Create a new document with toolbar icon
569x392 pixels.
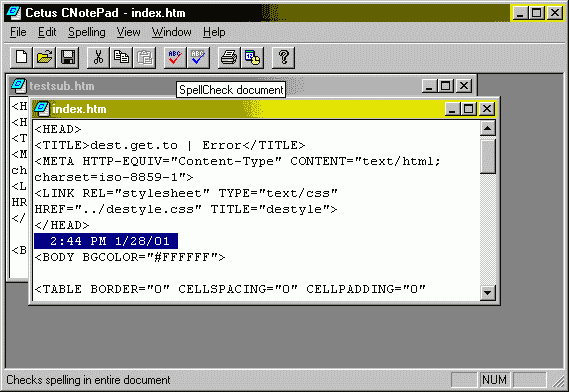click(21, 57)
